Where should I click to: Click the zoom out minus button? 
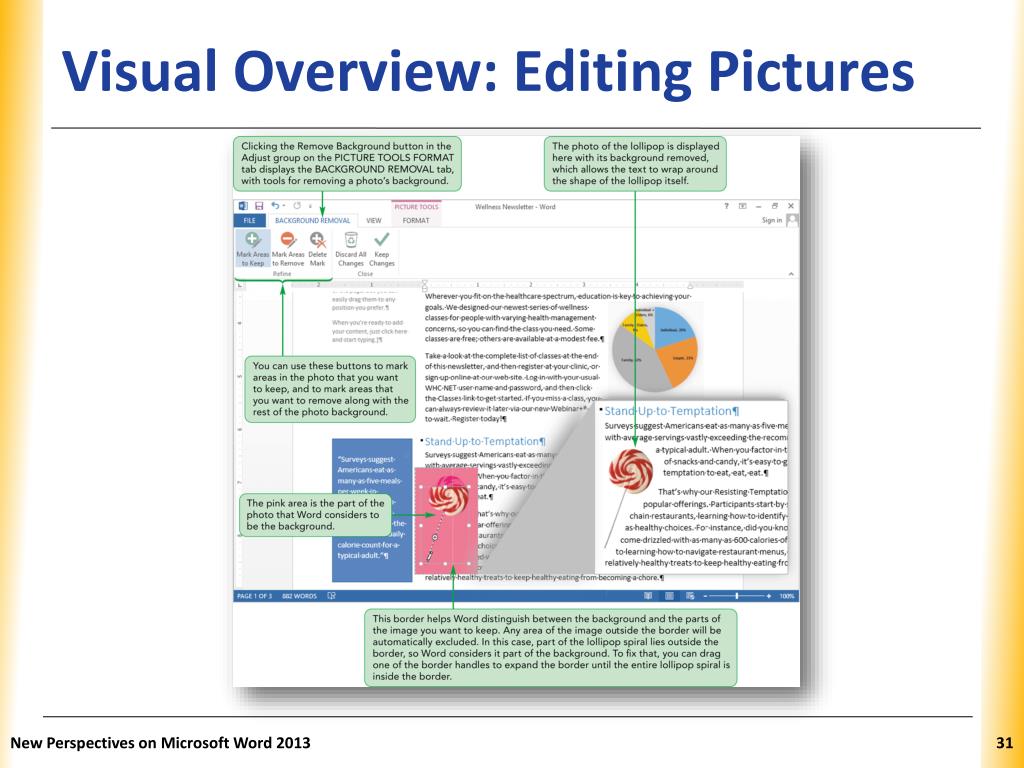click(x=706, y=596)
